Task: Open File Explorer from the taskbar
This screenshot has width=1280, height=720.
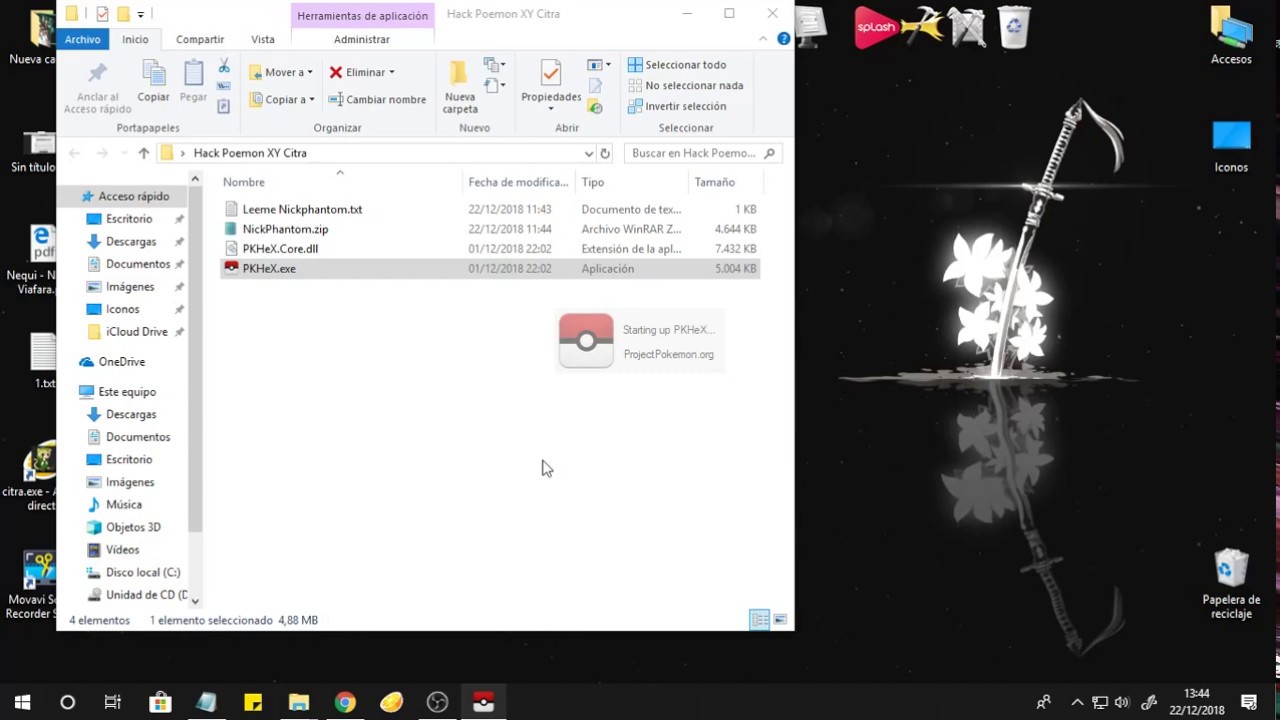Action: pos(299,703)
